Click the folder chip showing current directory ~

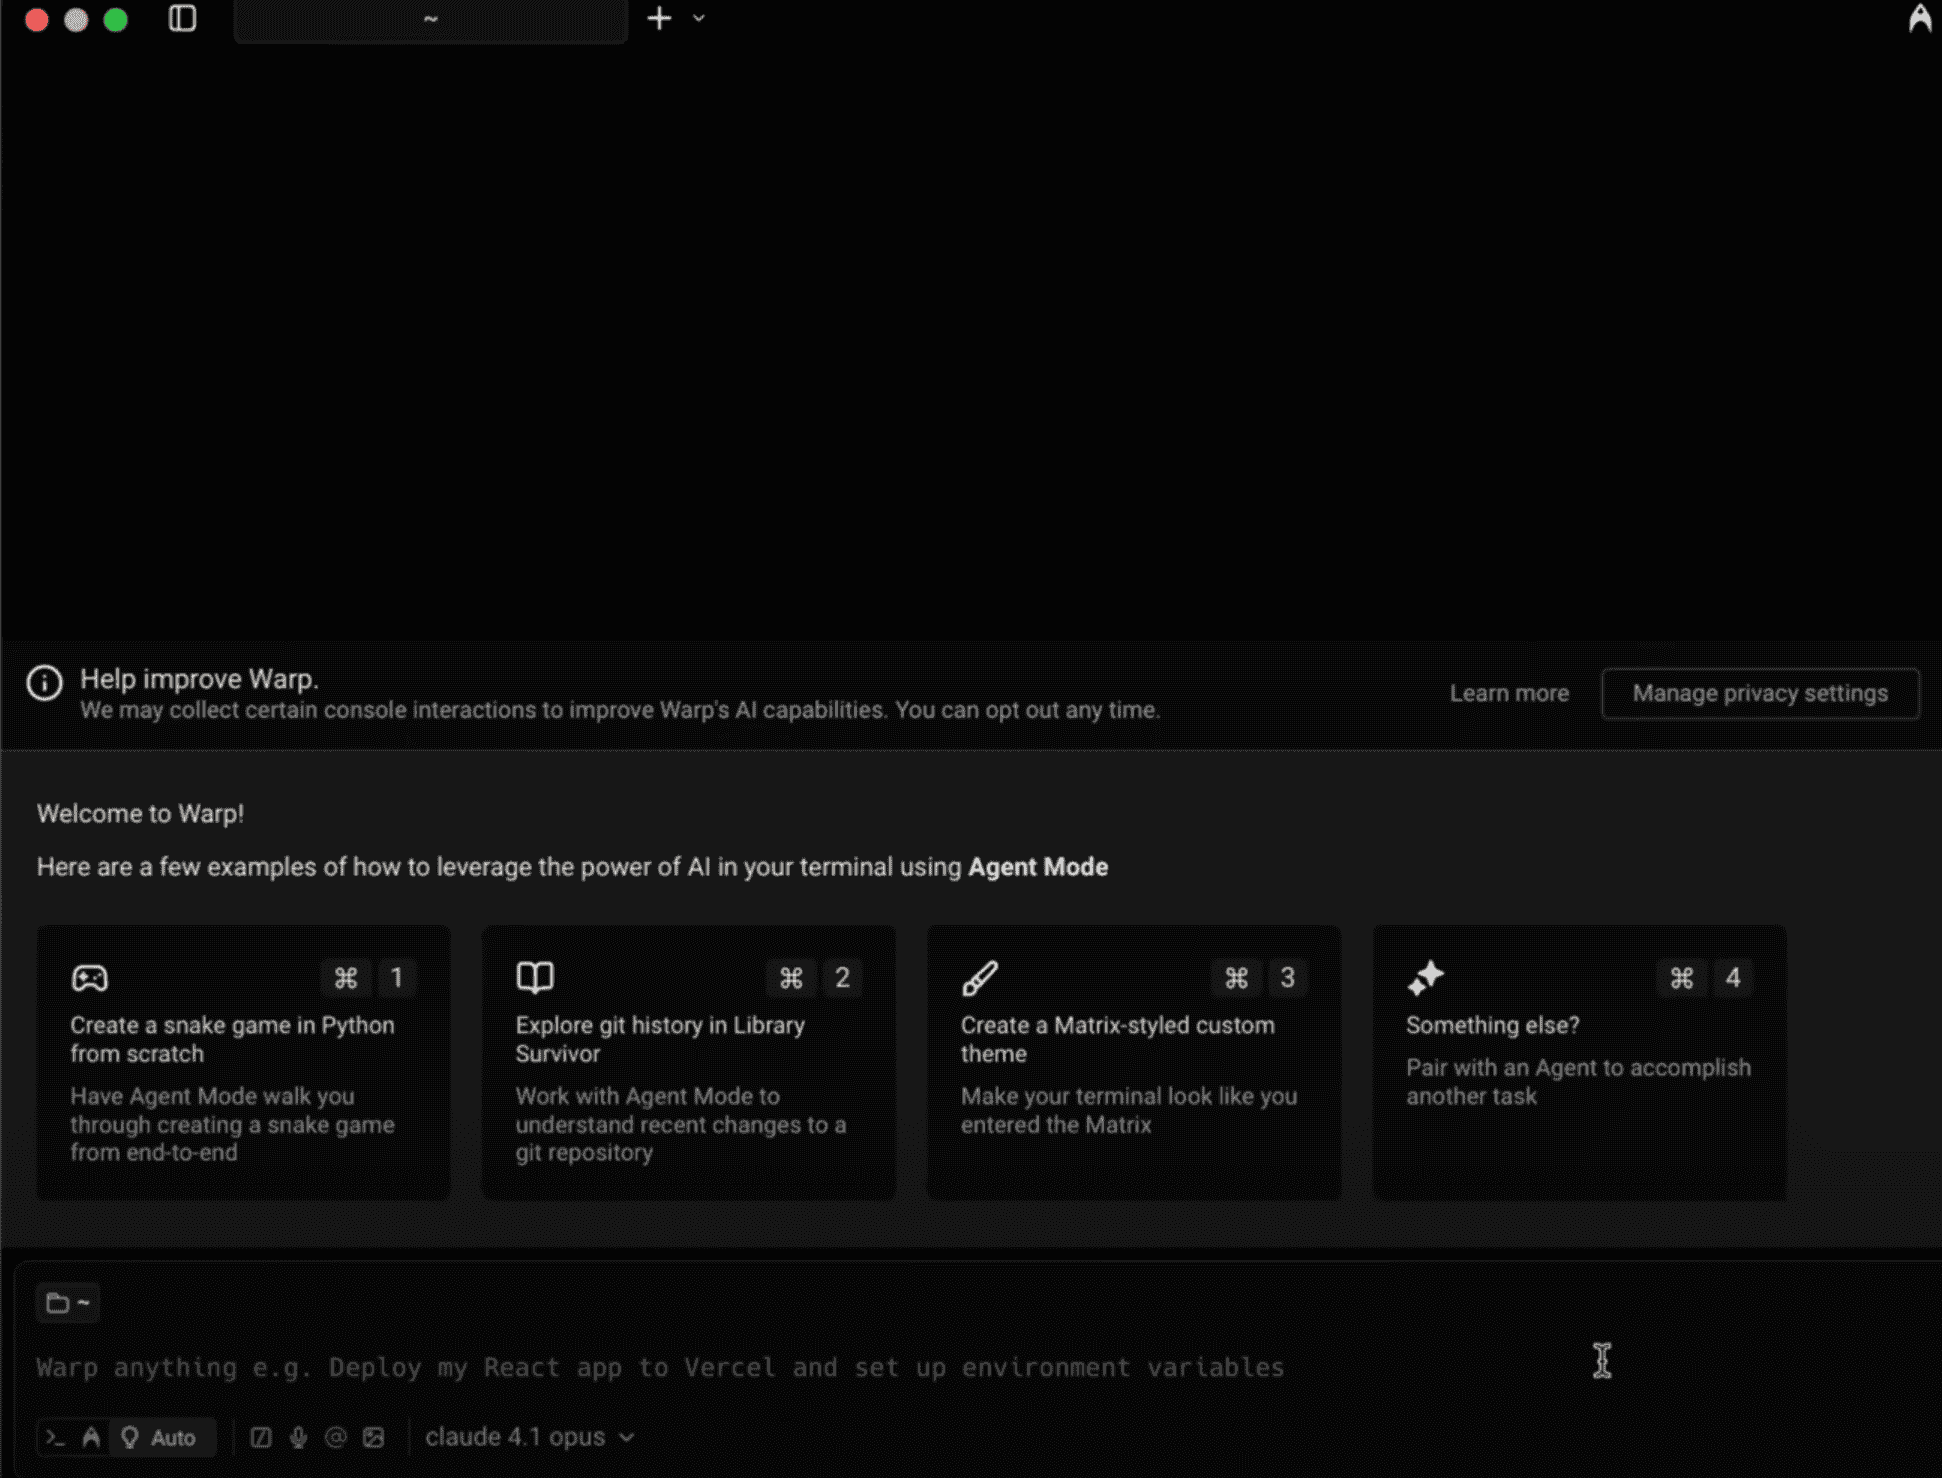pyautogui.click(x=68, y=1303)
